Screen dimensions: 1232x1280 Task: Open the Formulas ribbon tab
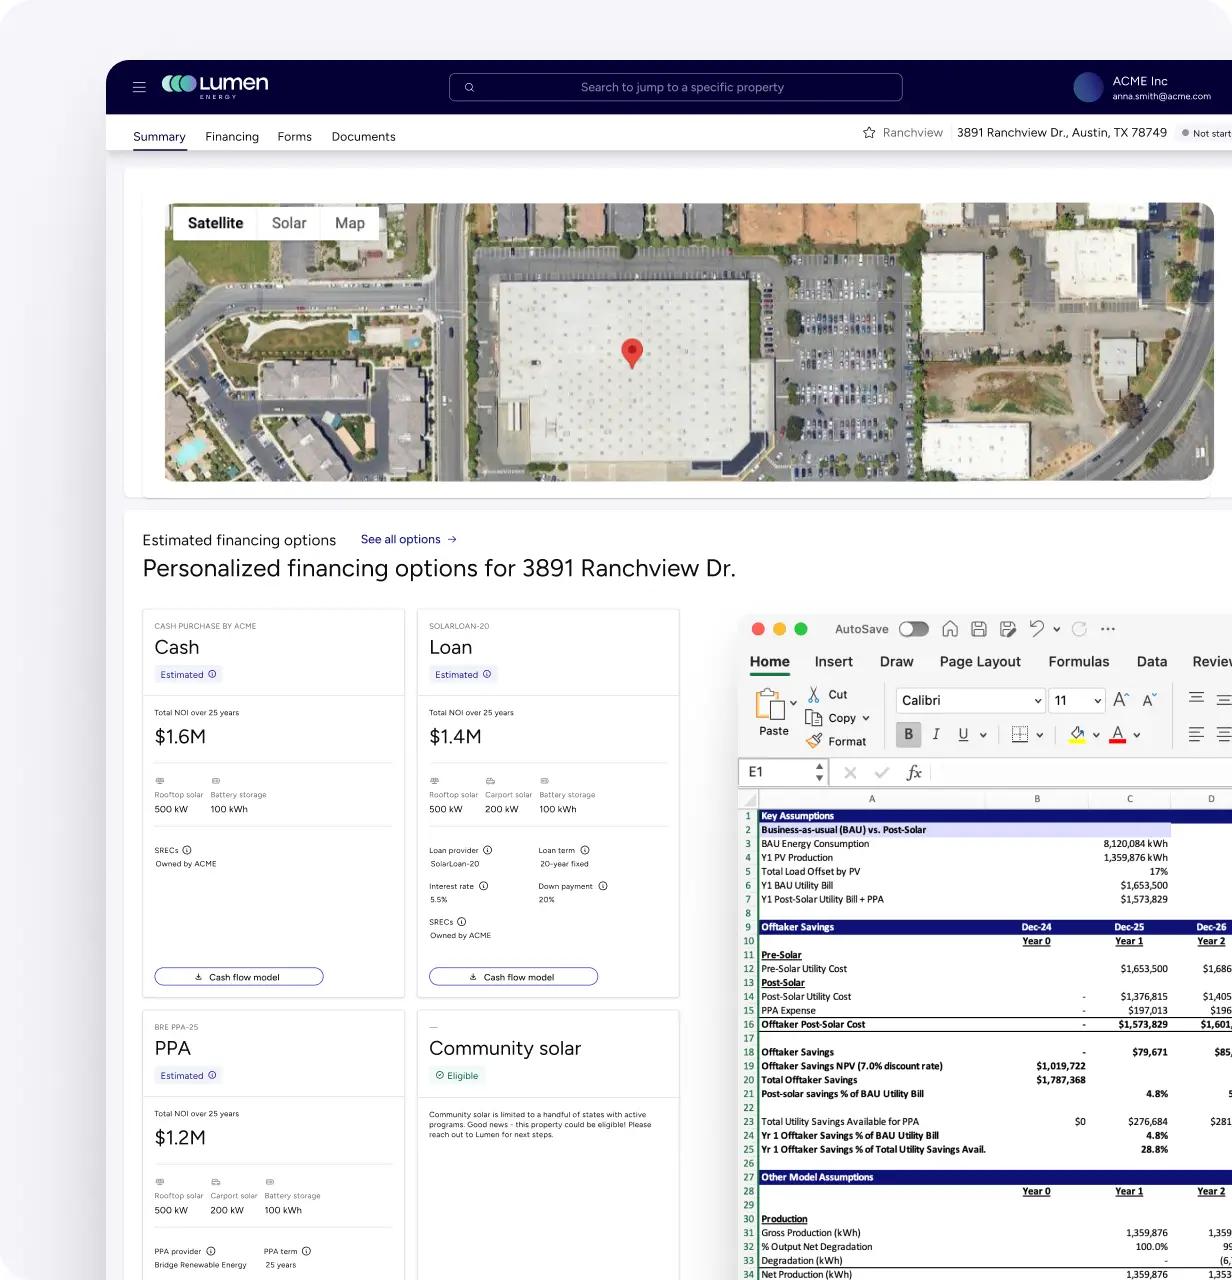1078,662
